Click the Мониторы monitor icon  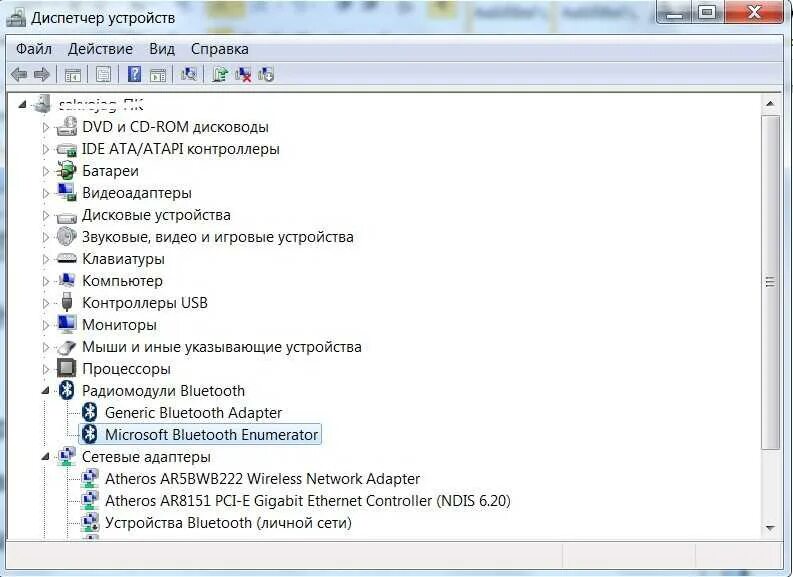point(66,324)
